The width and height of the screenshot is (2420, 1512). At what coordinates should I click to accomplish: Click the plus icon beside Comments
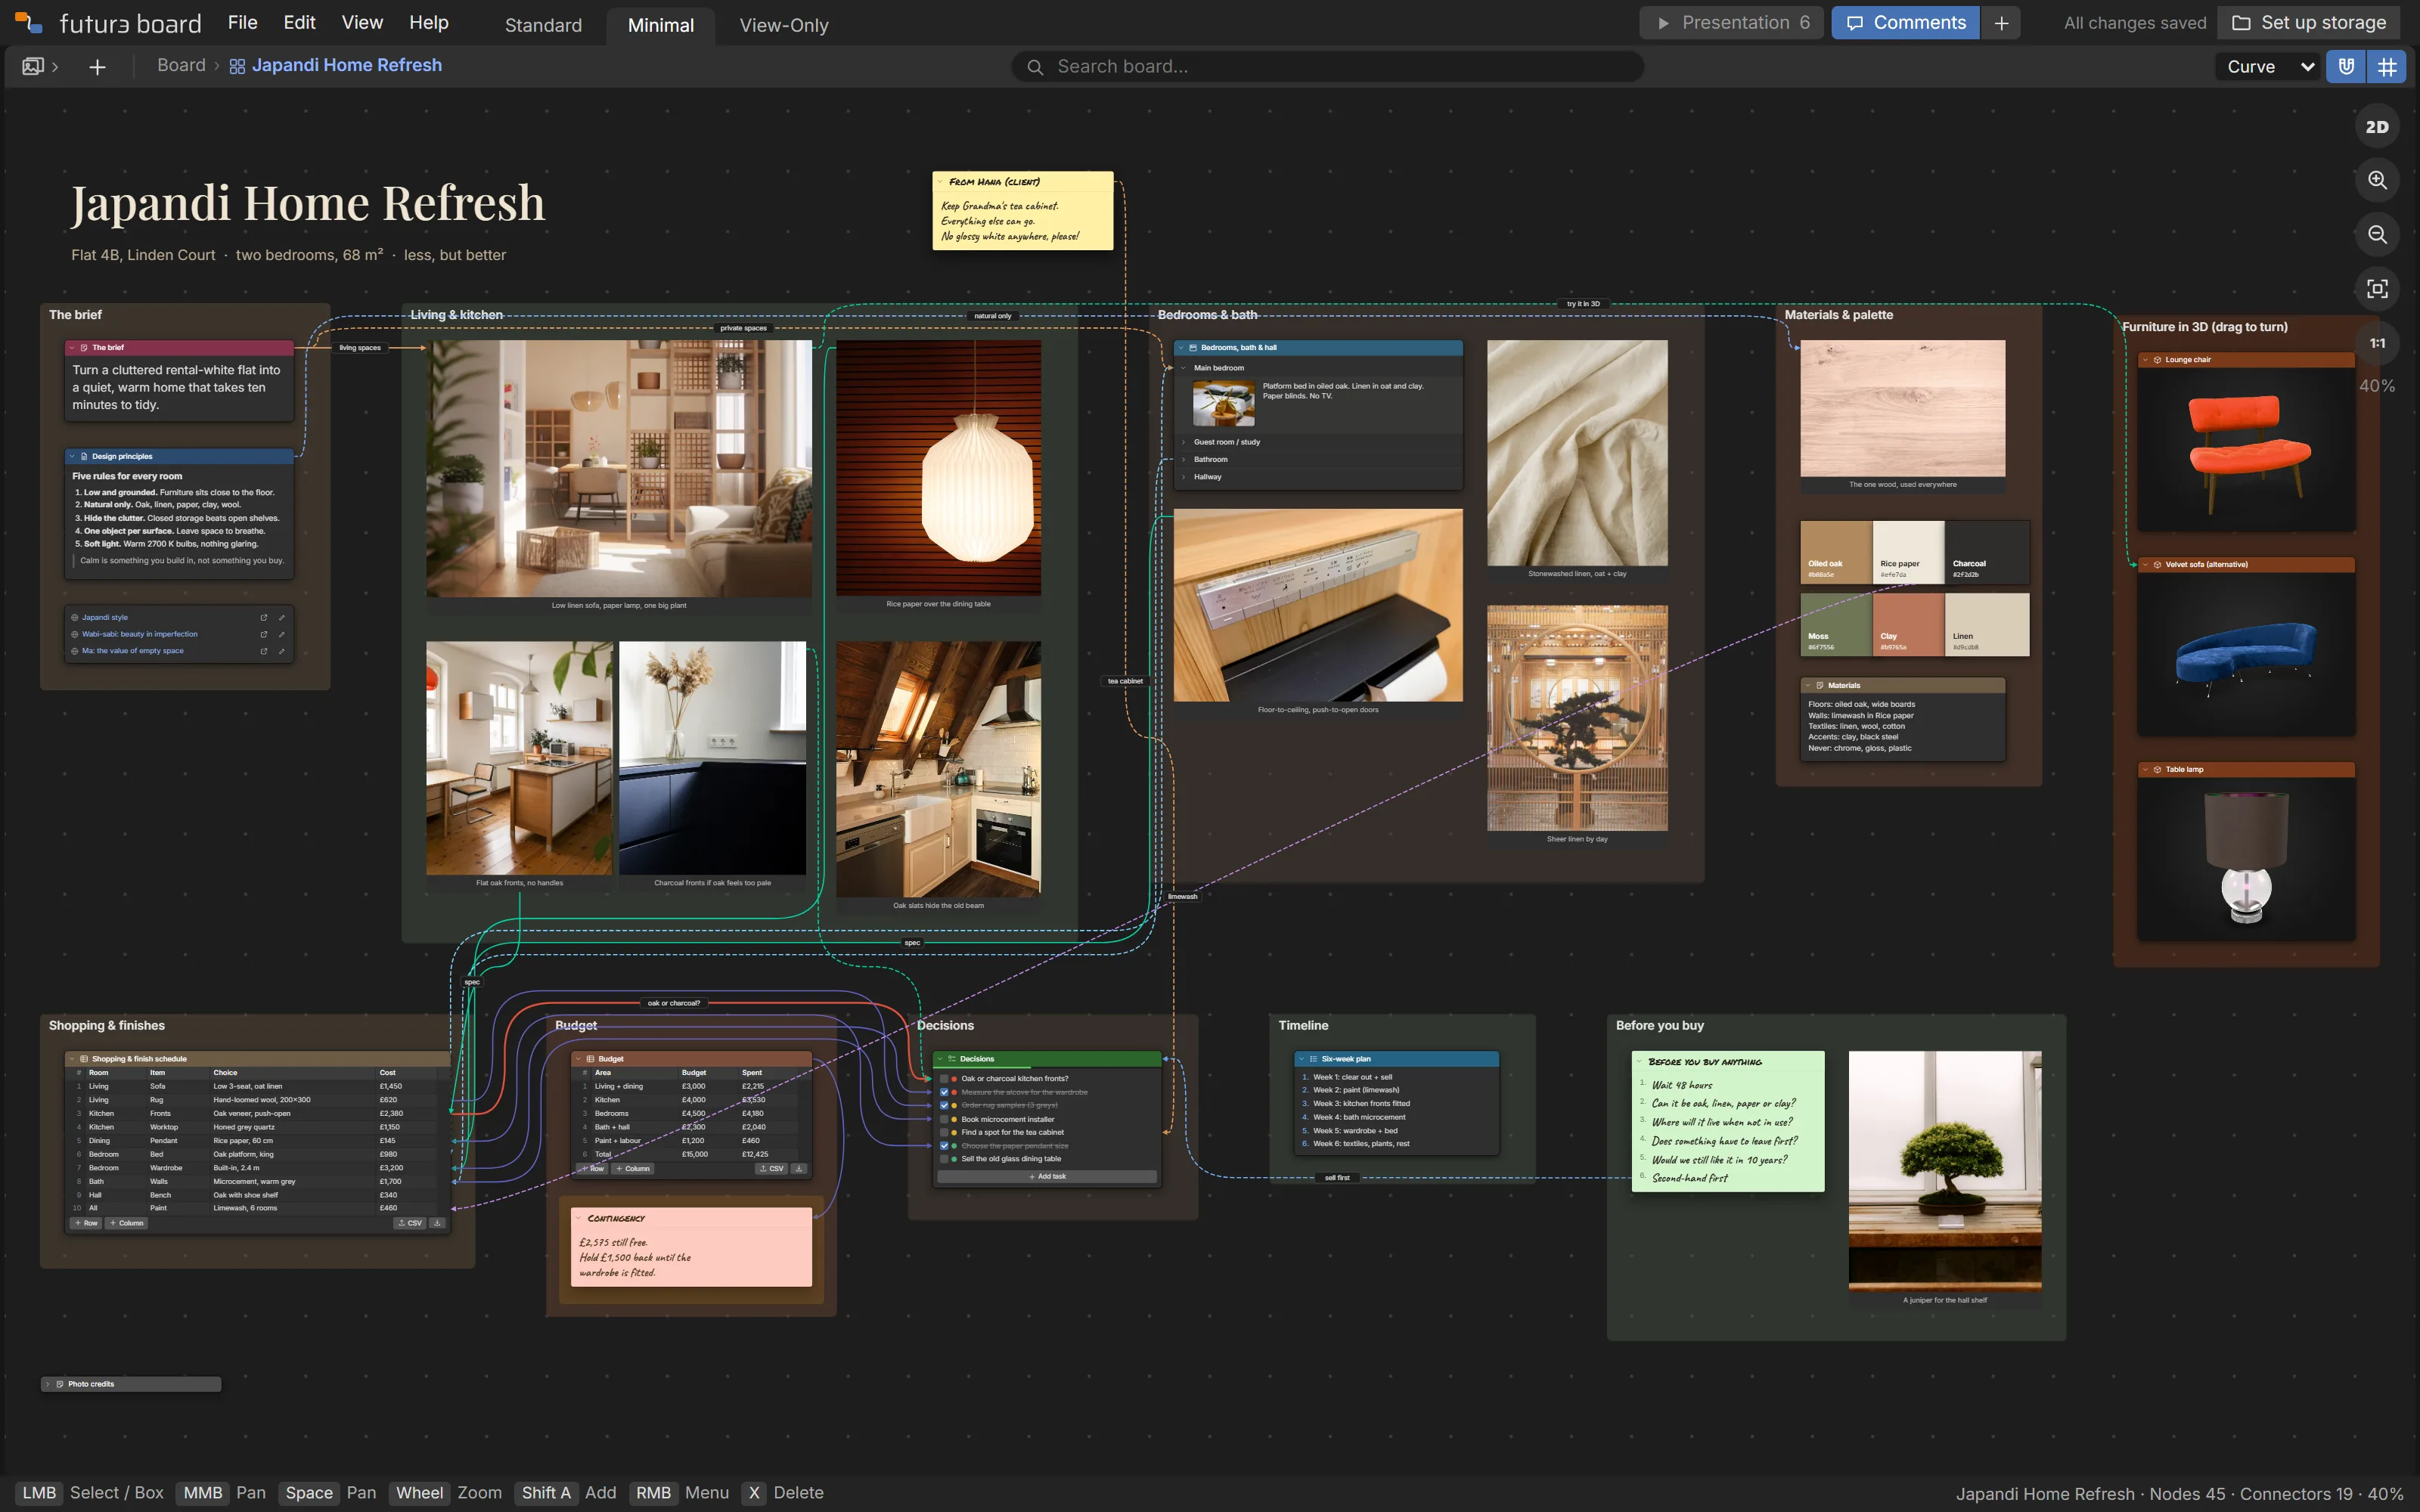2001,23
